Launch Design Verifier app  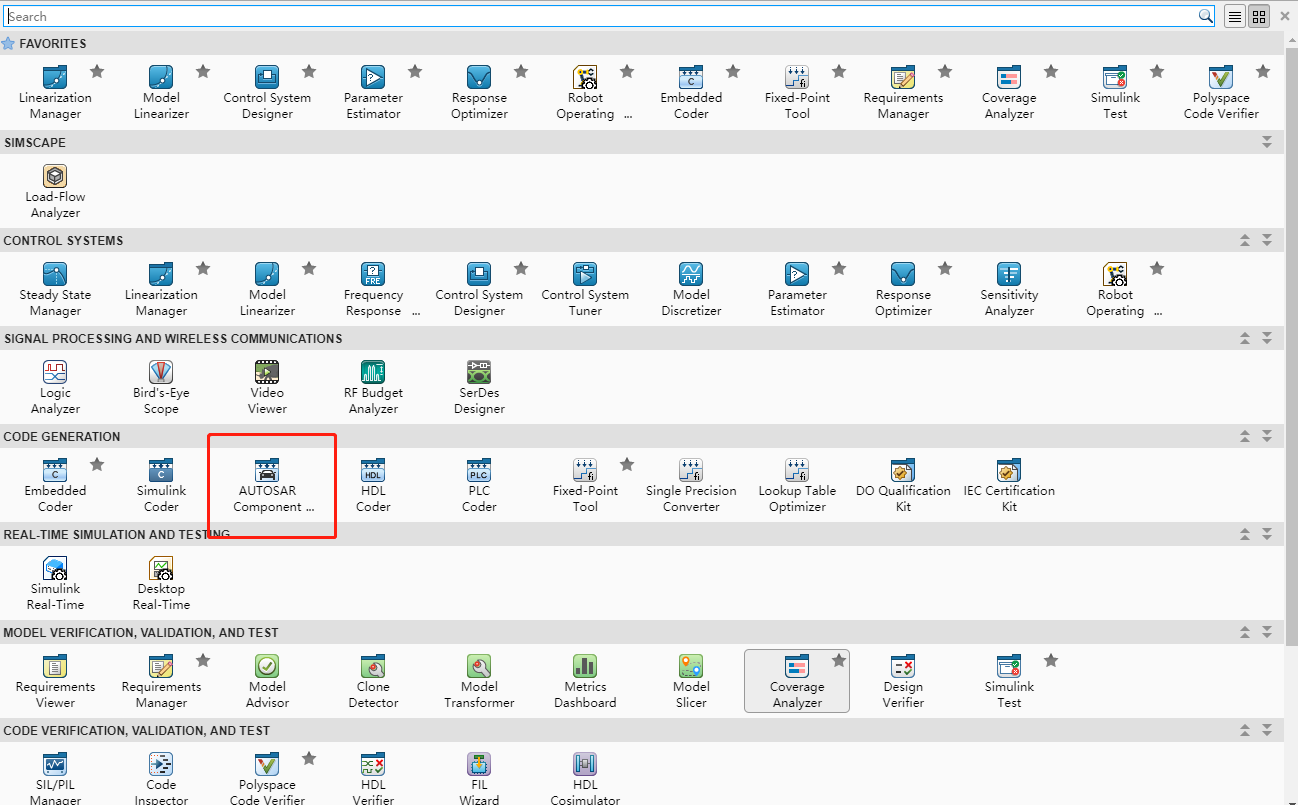point(903,681)
